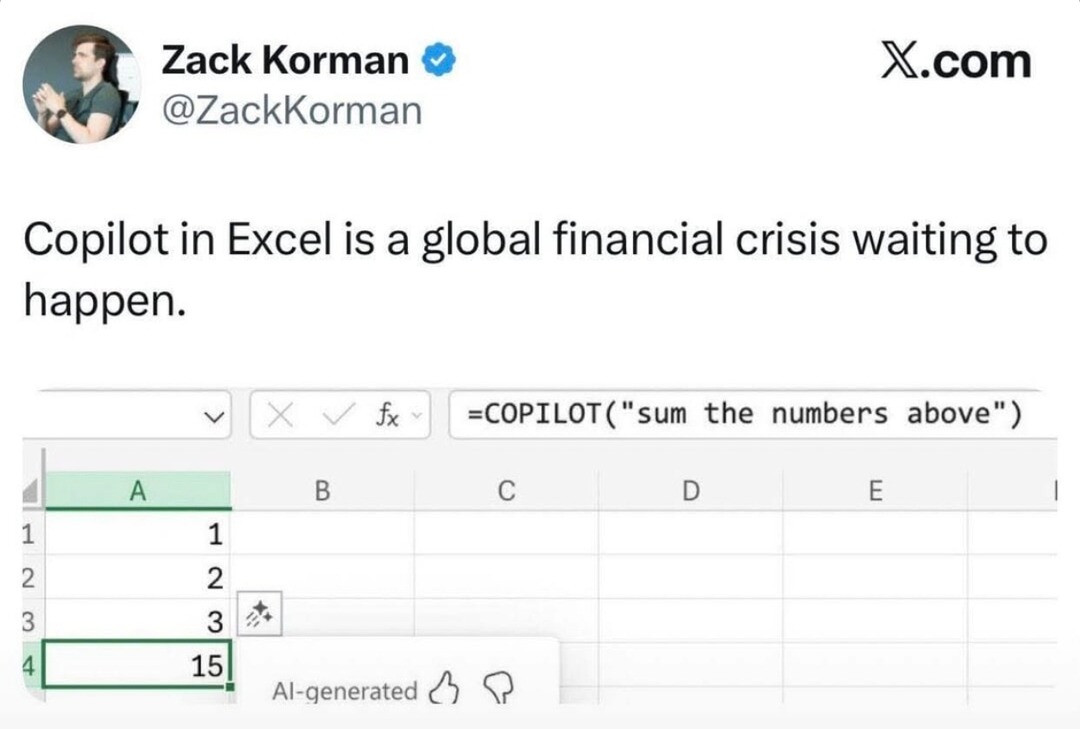
Task: Click the thumbs up feedback icon
Action: tap(445, 688)
